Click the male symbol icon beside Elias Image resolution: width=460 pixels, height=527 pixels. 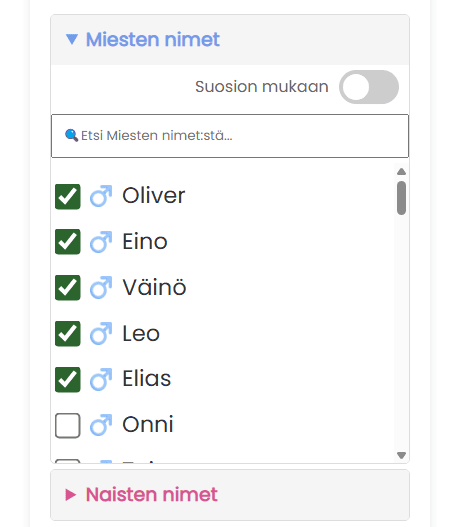click(101, 379)
